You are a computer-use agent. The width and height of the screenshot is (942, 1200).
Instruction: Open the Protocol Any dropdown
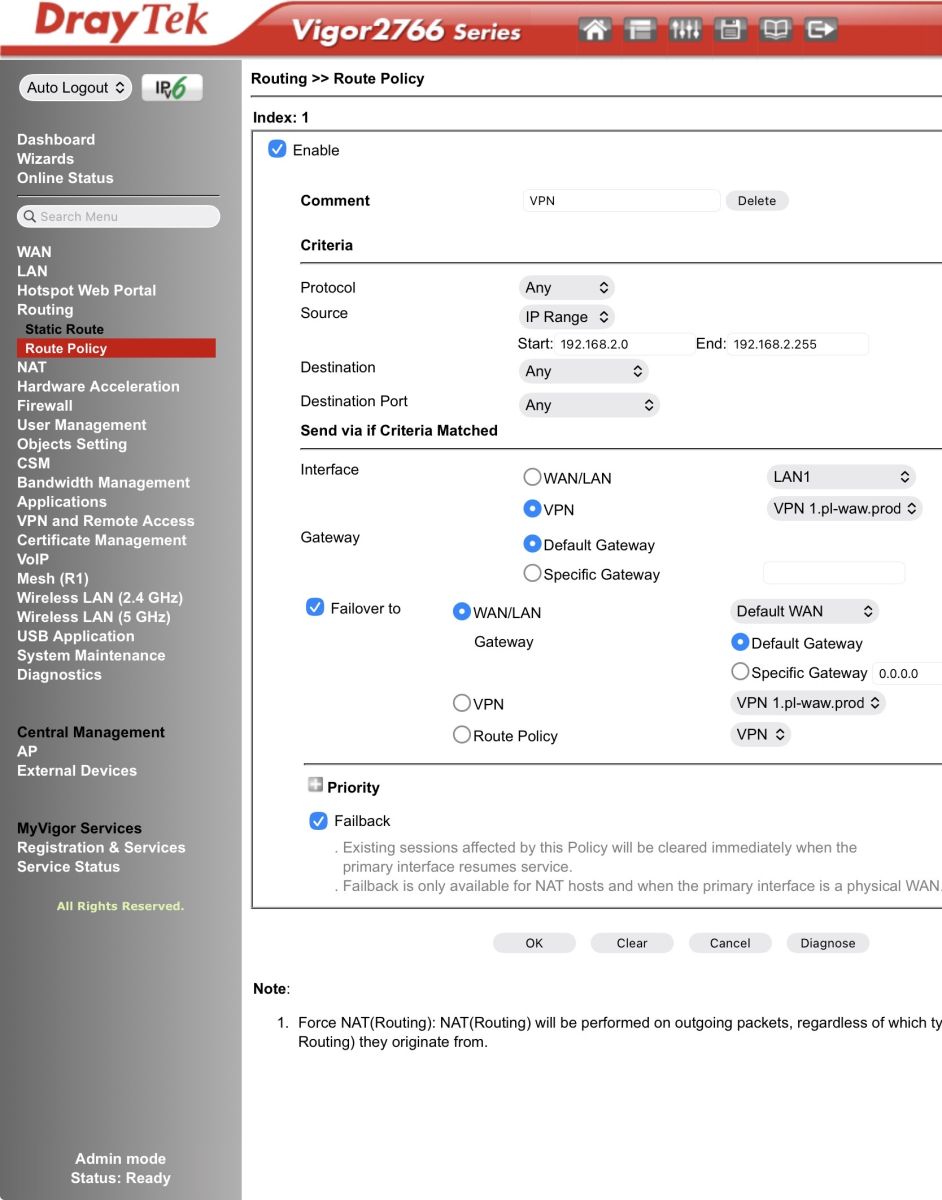(566, 288)
